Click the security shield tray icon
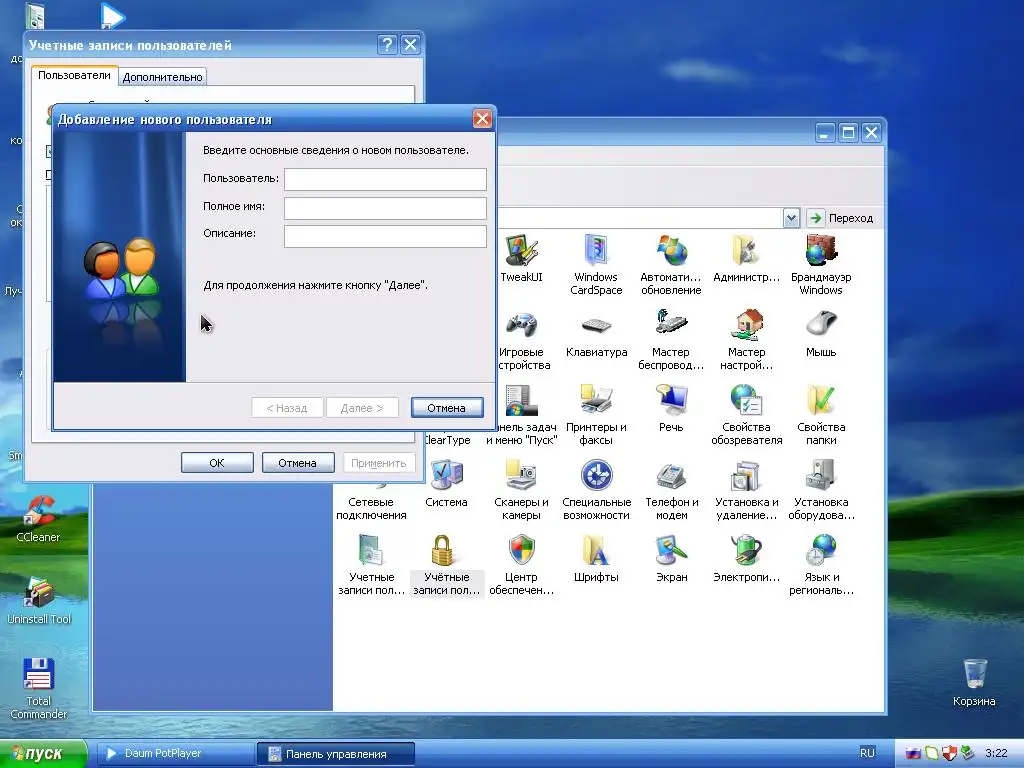Image resolution: width=1024 pixels, height=768 pixels. click(948, 753)
